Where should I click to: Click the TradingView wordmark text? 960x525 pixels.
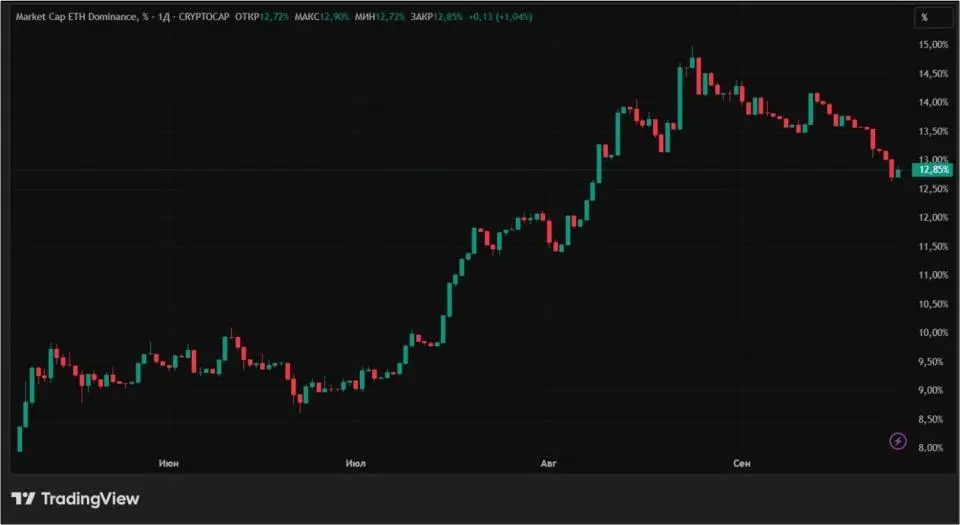[90, 499]
